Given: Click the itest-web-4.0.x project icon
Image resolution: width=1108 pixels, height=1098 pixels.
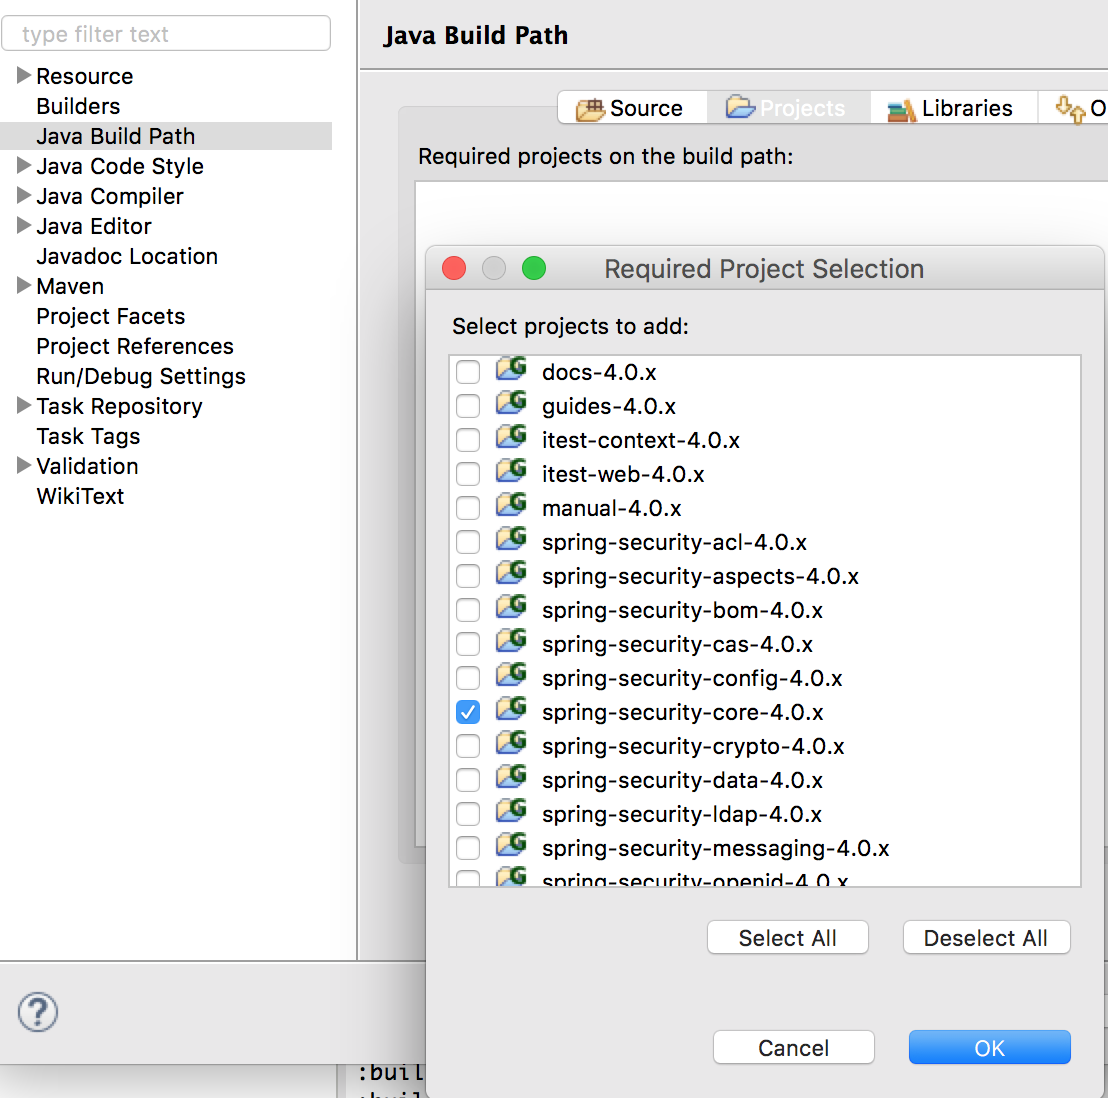Looking at the screenshot, I should (511, 472).
